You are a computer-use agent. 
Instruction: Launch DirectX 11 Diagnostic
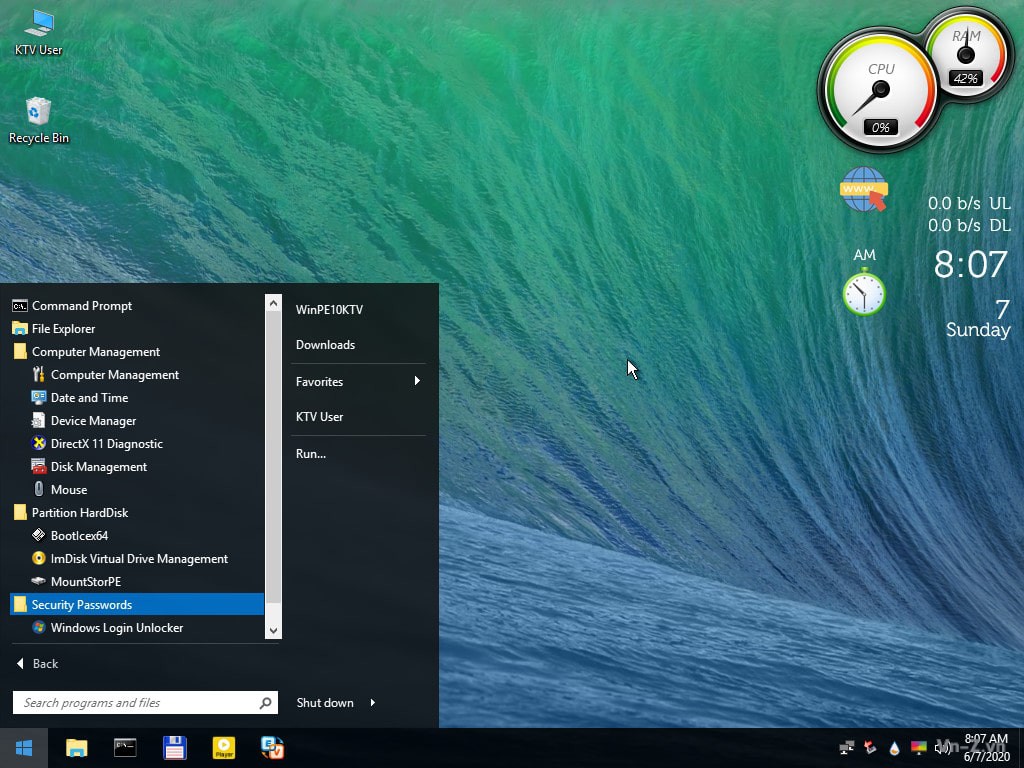point(106,444)
